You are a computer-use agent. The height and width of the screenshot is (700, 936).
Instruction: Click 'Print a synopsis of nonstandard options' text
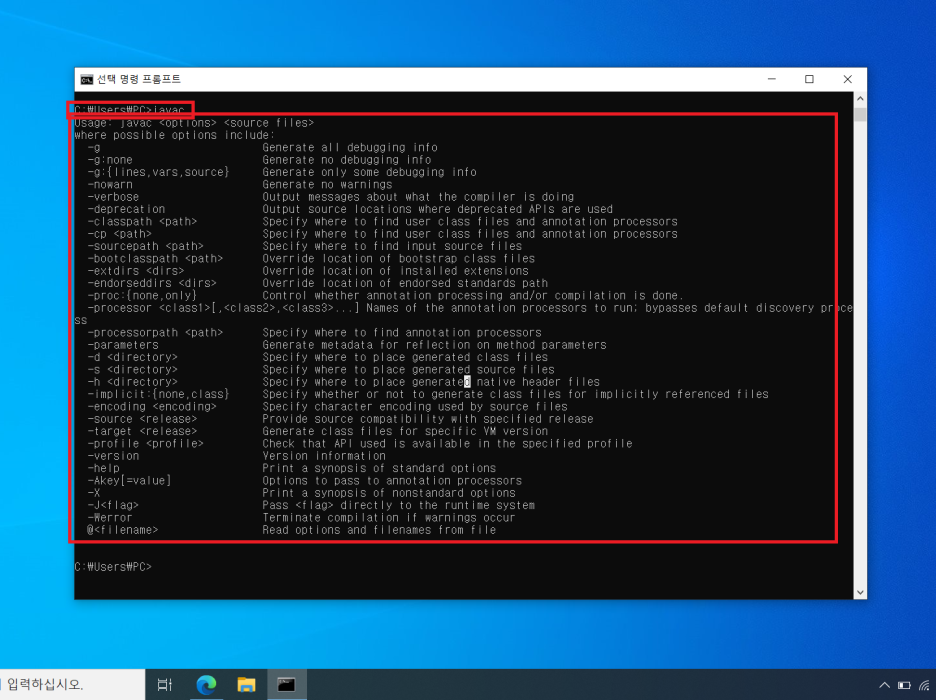pos(389,493)
